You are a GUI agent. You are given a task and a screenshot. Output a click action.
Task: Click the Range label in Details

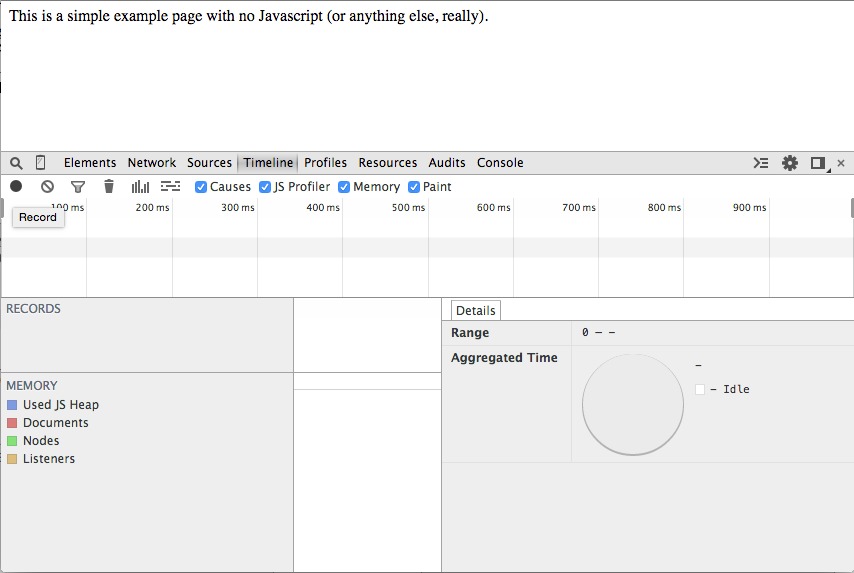pyautogui.click(x=469, y=333)
